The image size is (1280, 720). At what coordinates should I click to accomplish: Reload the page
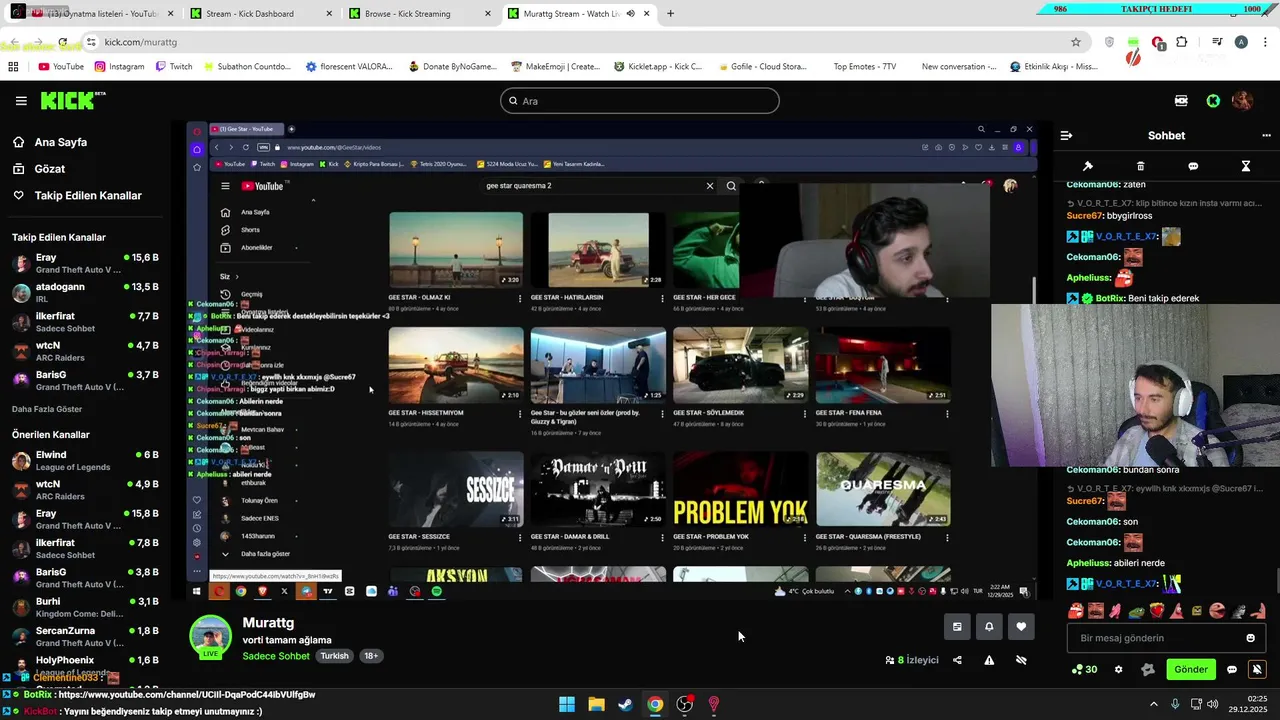click(62, 42)
